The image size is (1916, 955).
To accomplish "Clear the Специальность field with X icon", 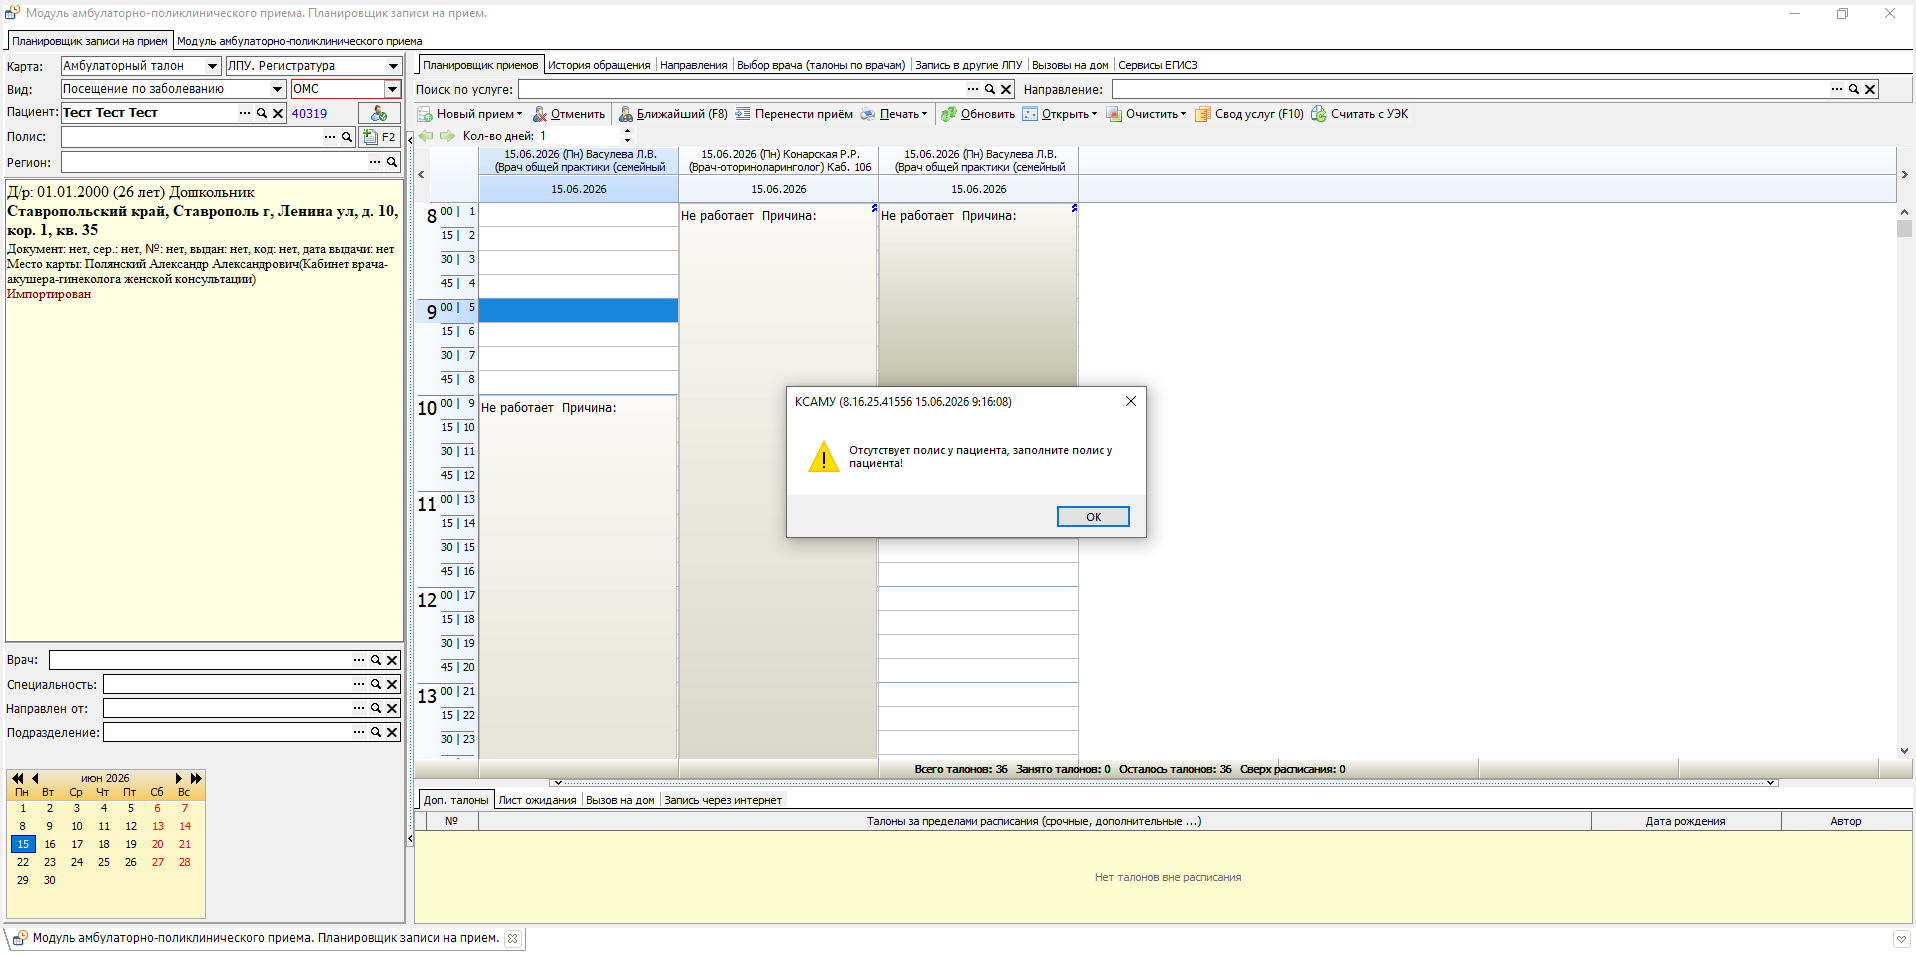I will pos(392,684).
